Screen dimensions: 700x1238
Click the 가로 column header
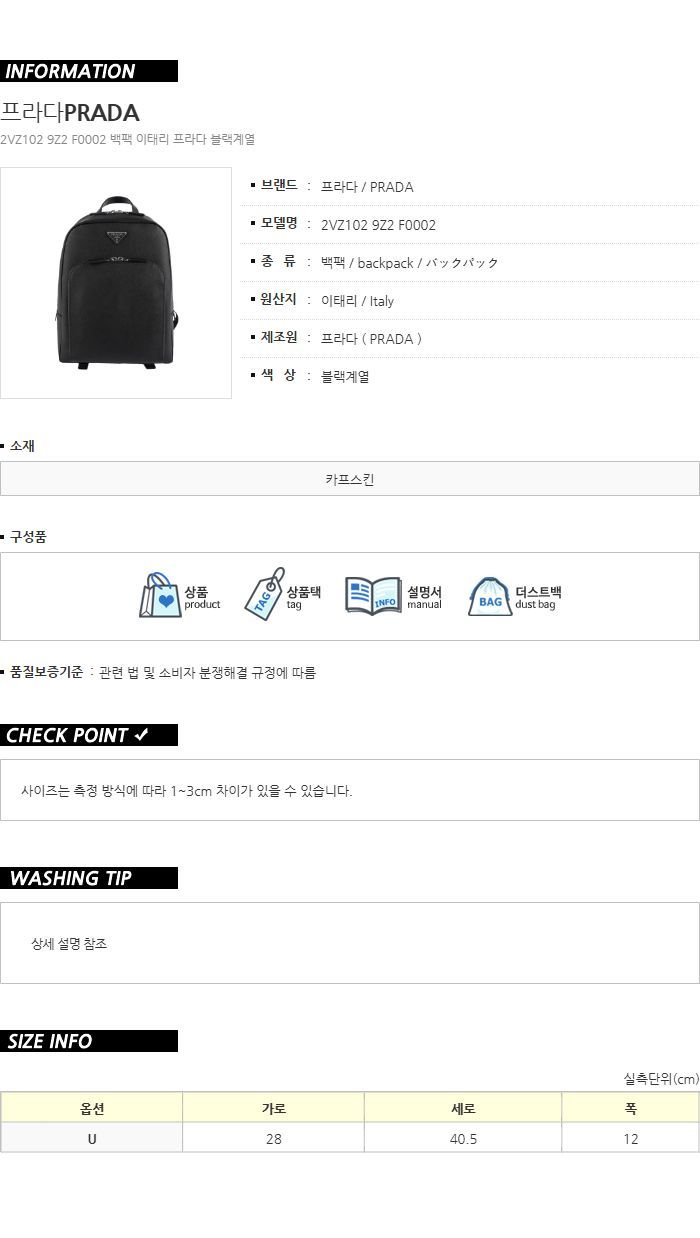(274, 1108)
